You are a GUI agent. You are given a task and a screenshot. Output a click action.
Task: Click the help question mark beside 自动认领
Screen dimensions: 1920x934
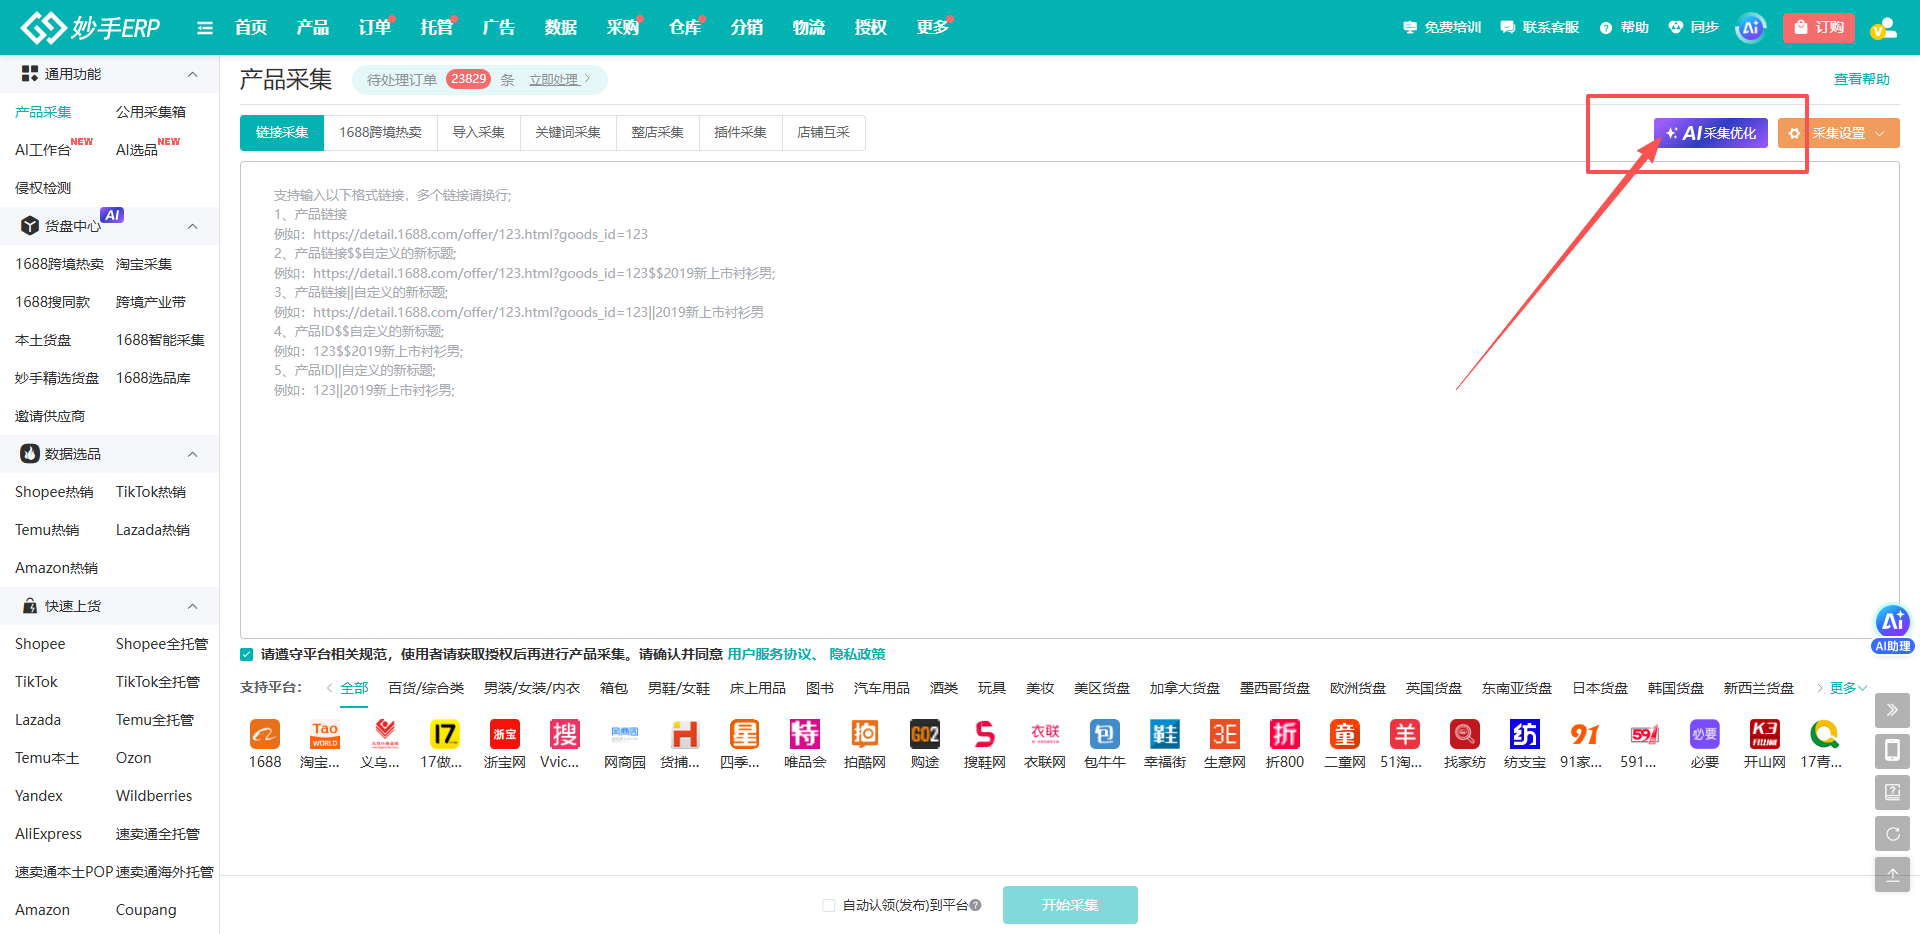(976, 905)
